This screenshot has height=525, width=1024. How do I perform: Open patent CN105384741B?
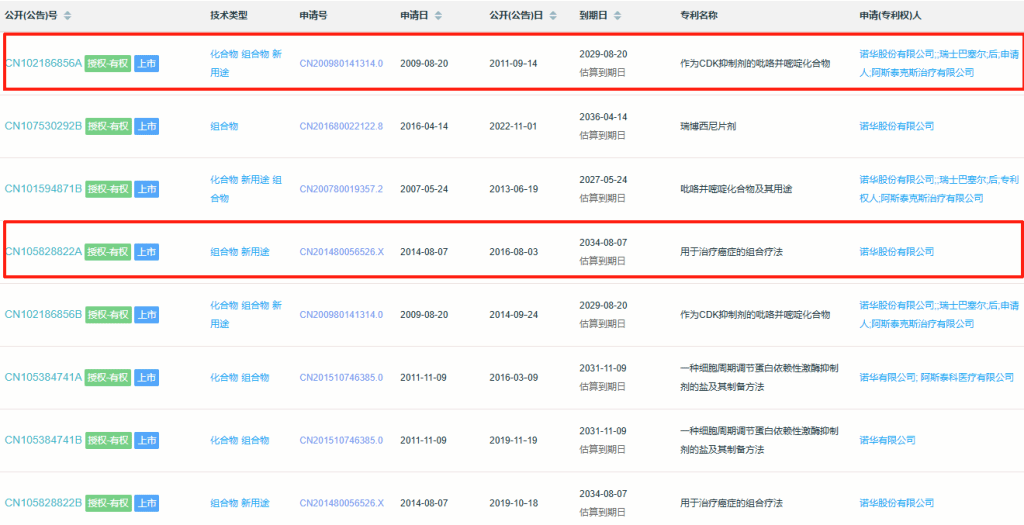43,439
